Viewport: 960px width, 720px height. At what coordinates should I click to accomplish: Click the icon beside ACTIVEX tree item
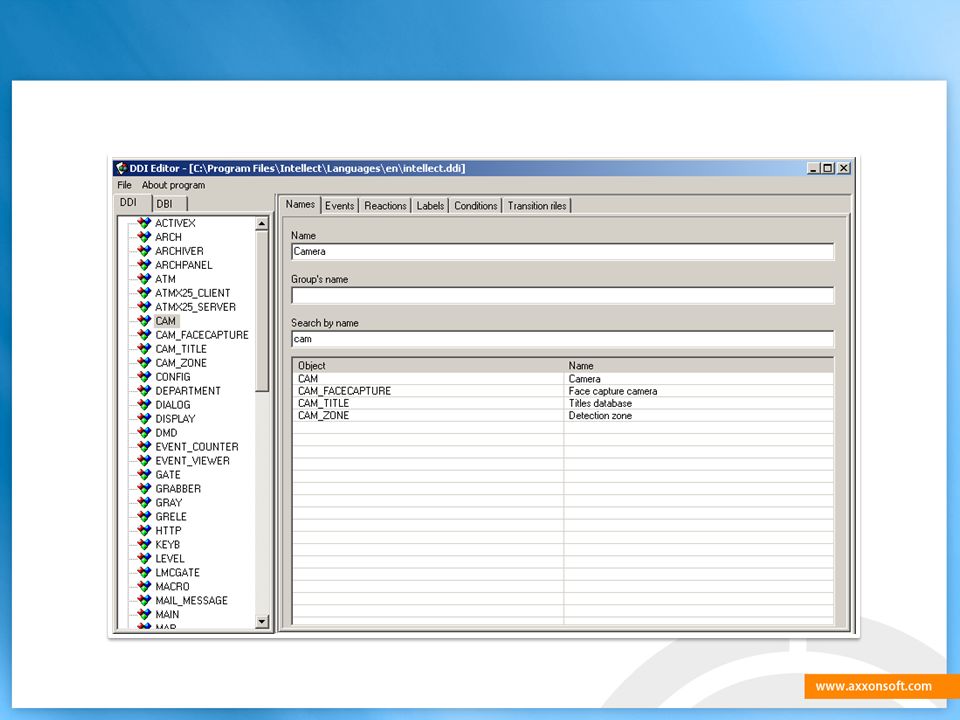(144, 223)
